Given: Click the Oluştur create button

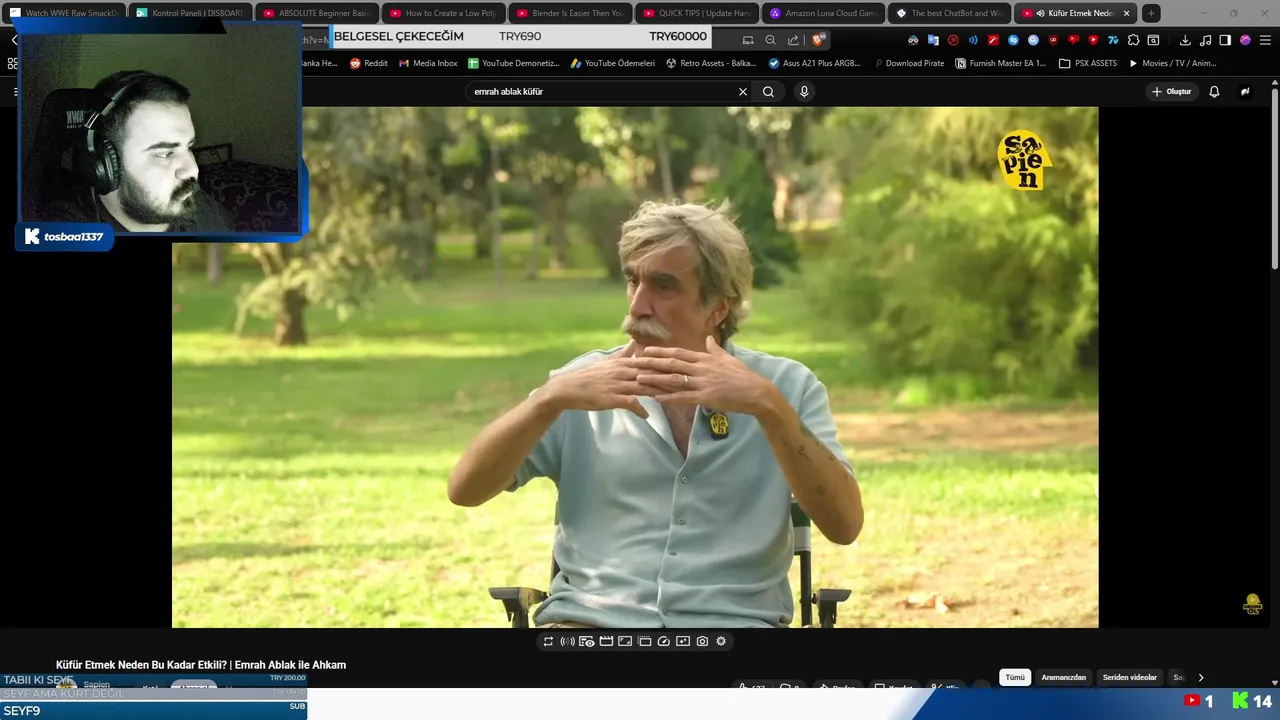Looking at the screenshot, I should point(1171,91).
